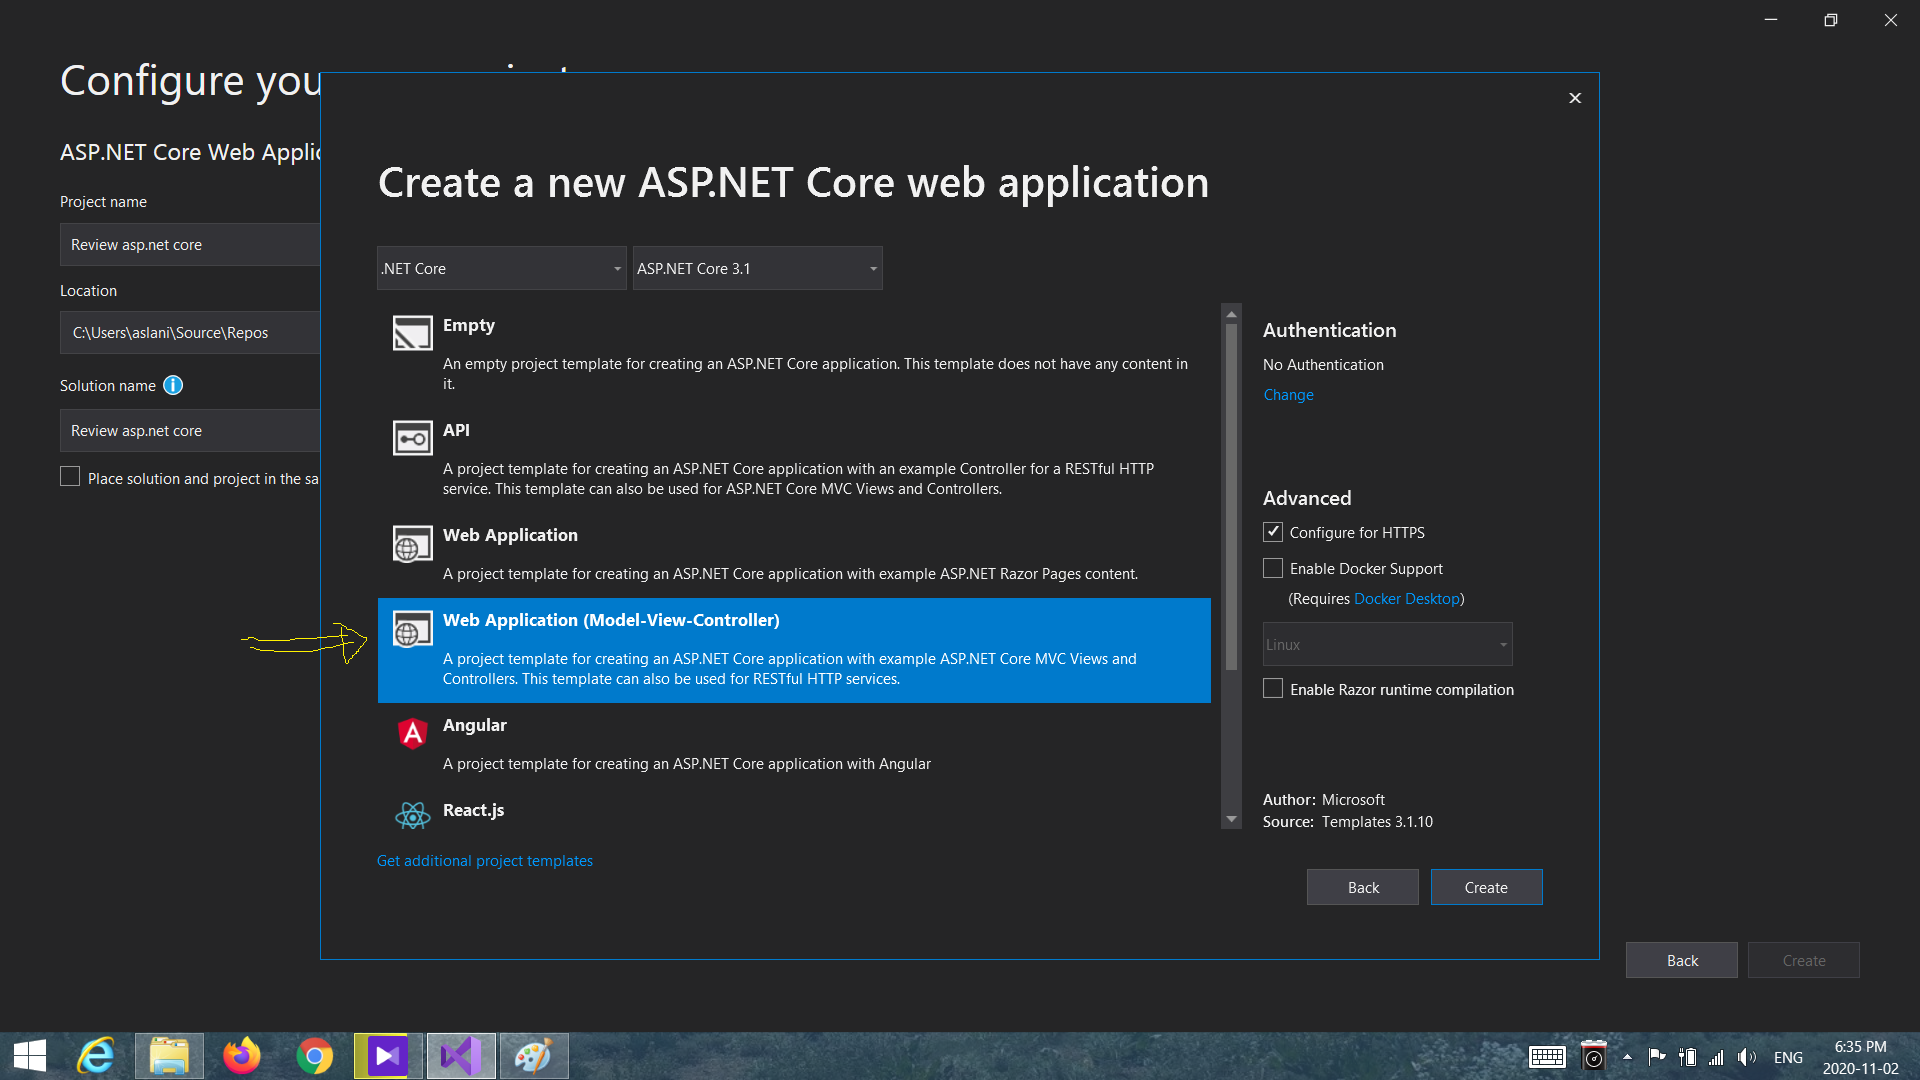Show hidden system tray icons

[1627, 1057]
